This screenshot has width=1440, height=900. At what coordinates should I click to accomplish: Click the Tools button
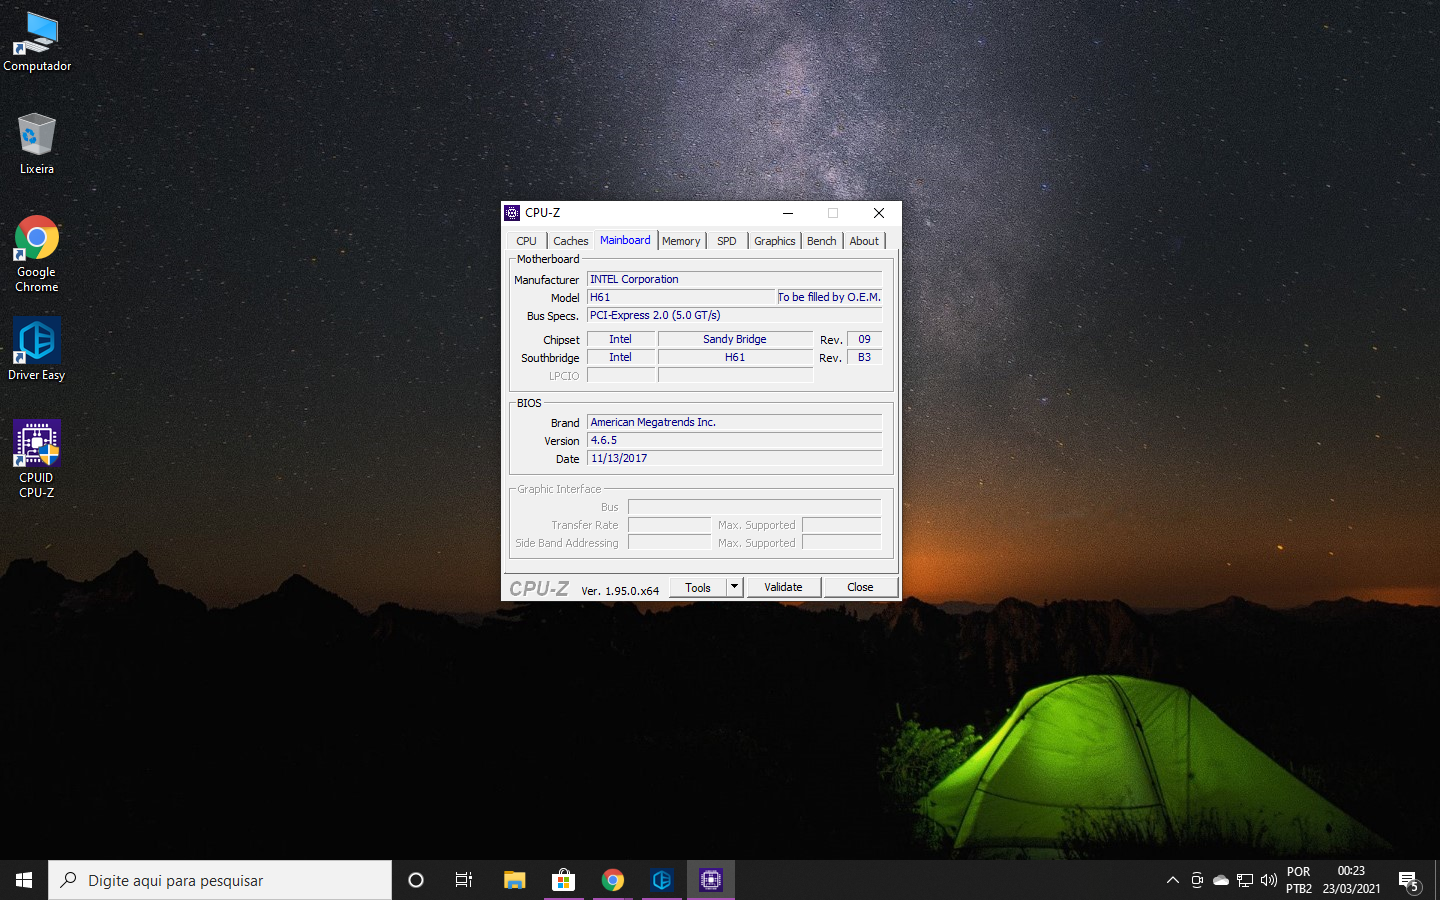[698, 587]
